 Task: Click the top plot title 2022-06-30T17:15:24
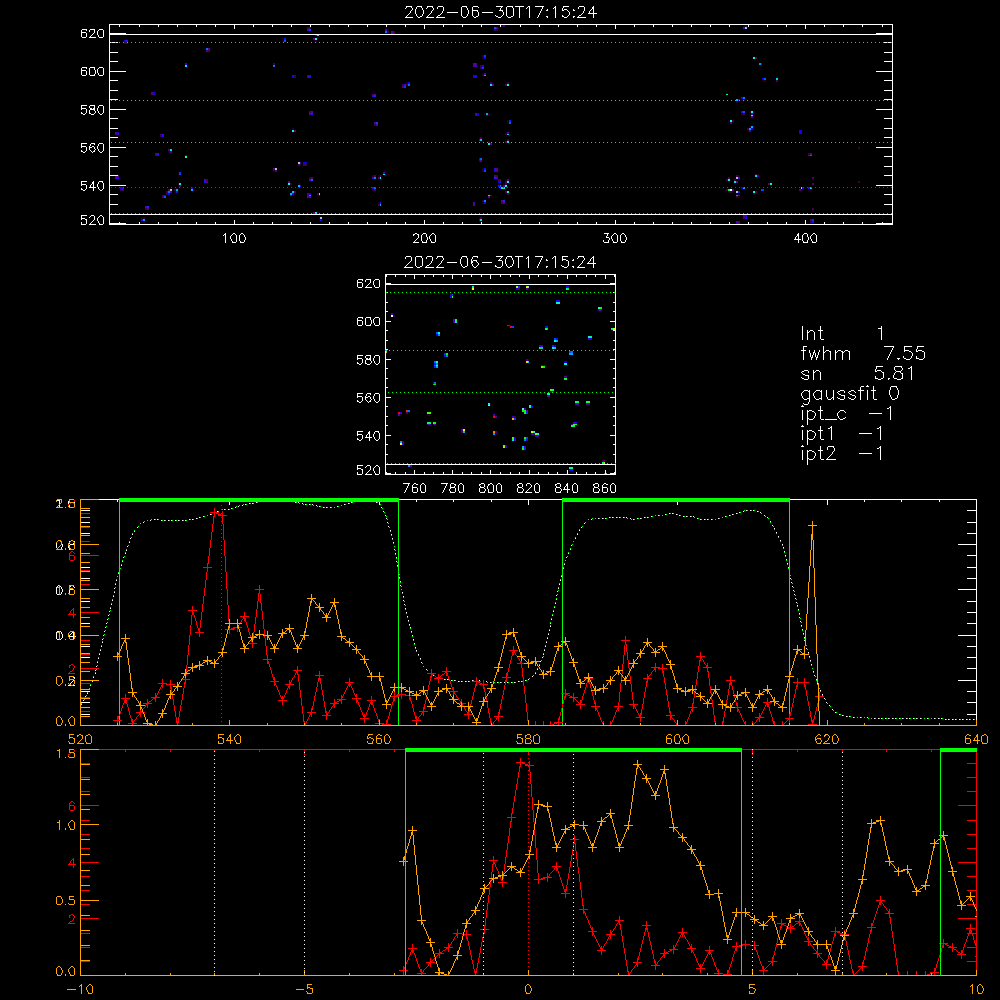tap(501, 12)
